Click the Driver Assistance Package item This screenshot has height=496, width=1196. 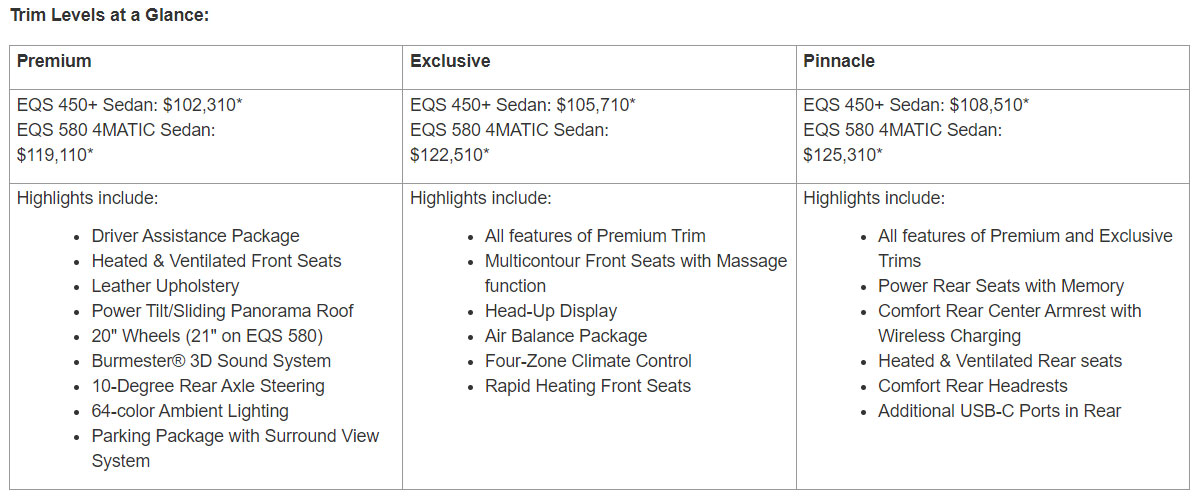pyautogui.click(x=195, y=236)
